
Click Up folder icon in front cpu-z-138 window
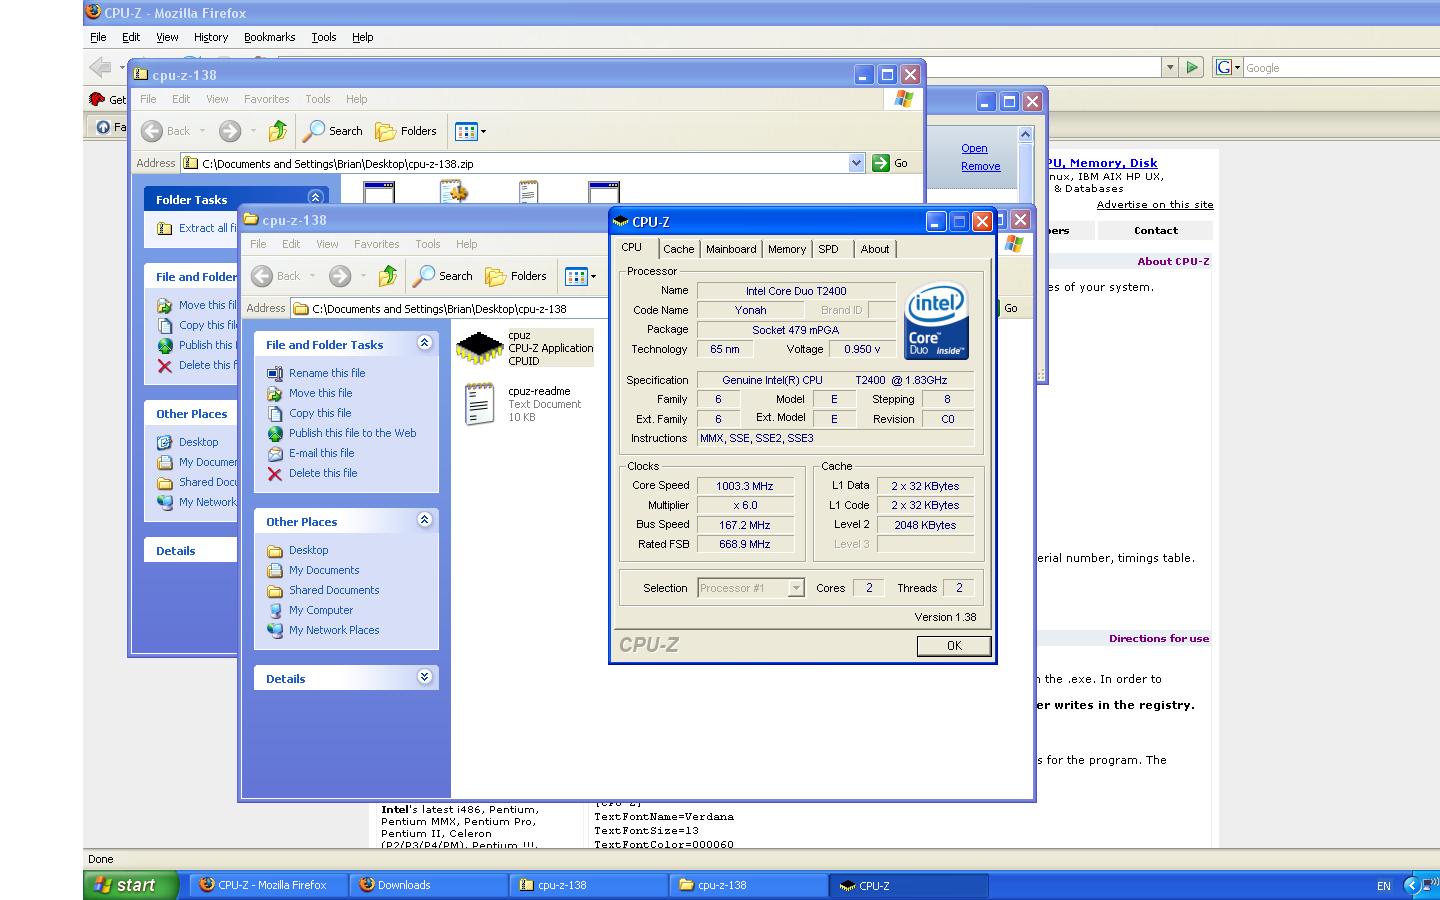click(387, 276)
